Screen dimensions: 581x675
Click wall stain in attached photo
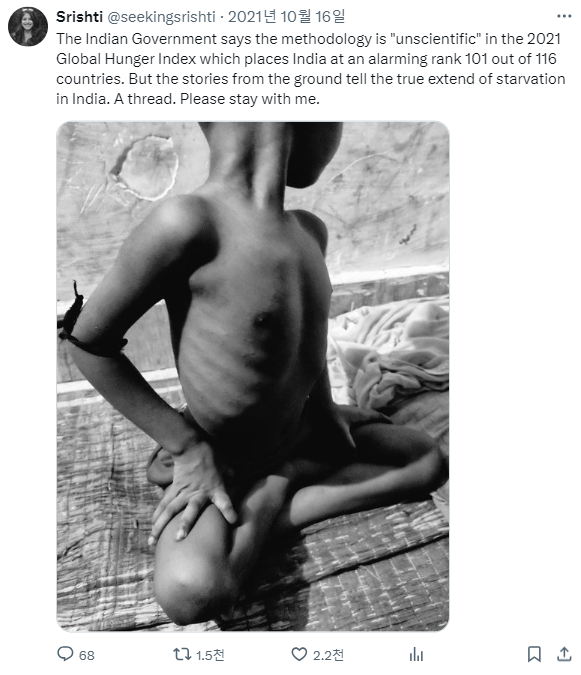click(x=146, y=167)
